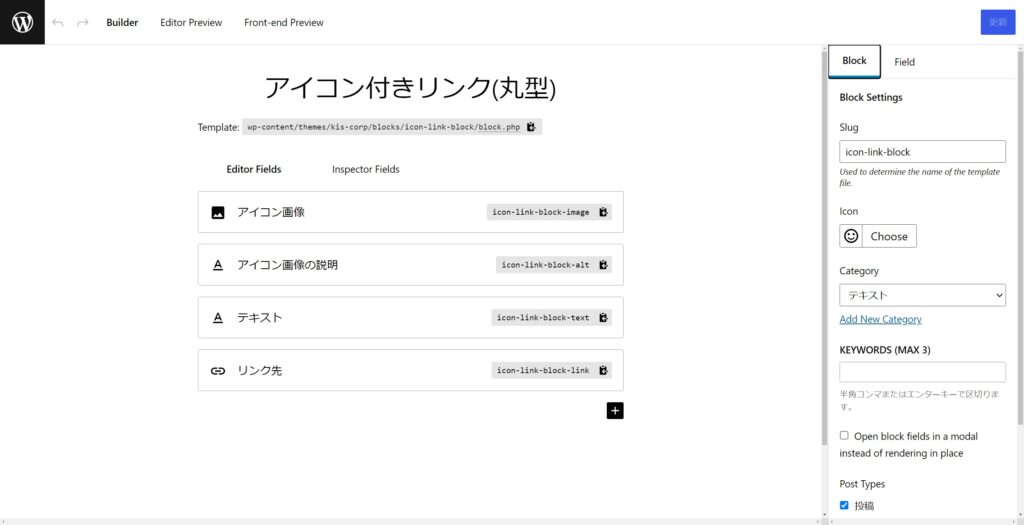Click the icon-link-block-image slug label
The height and width of the screenshot is (525, 1024).
(x=541, y=212)
